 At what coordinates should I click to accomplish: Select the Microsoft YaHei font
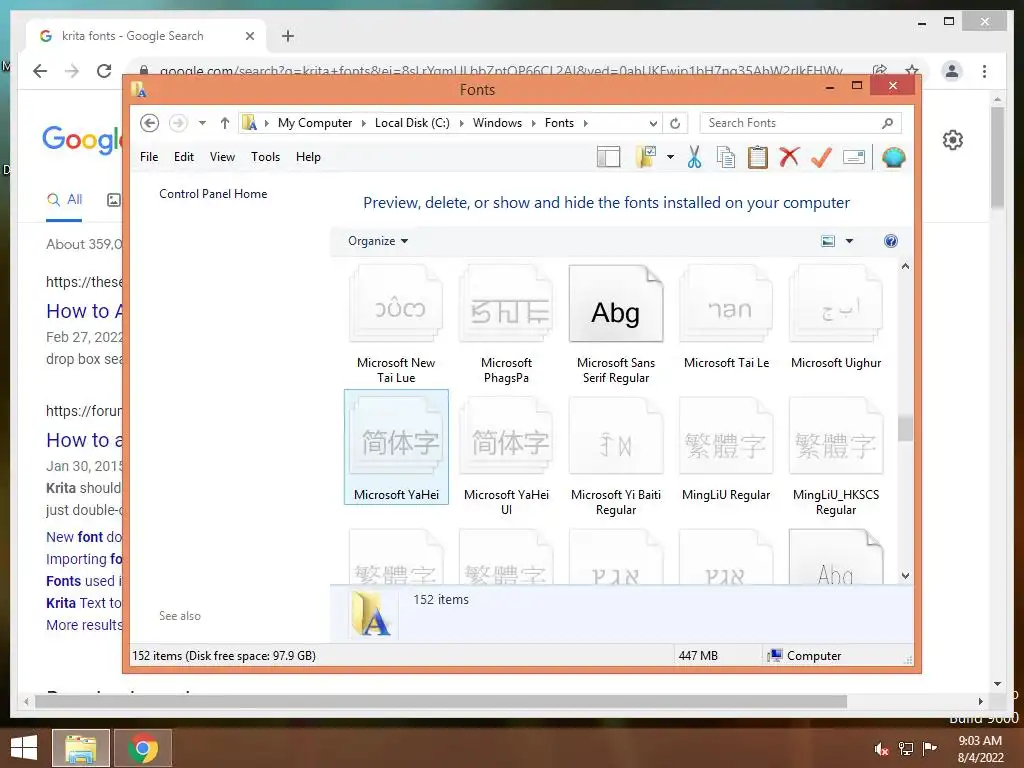click(x=396, y=447)
